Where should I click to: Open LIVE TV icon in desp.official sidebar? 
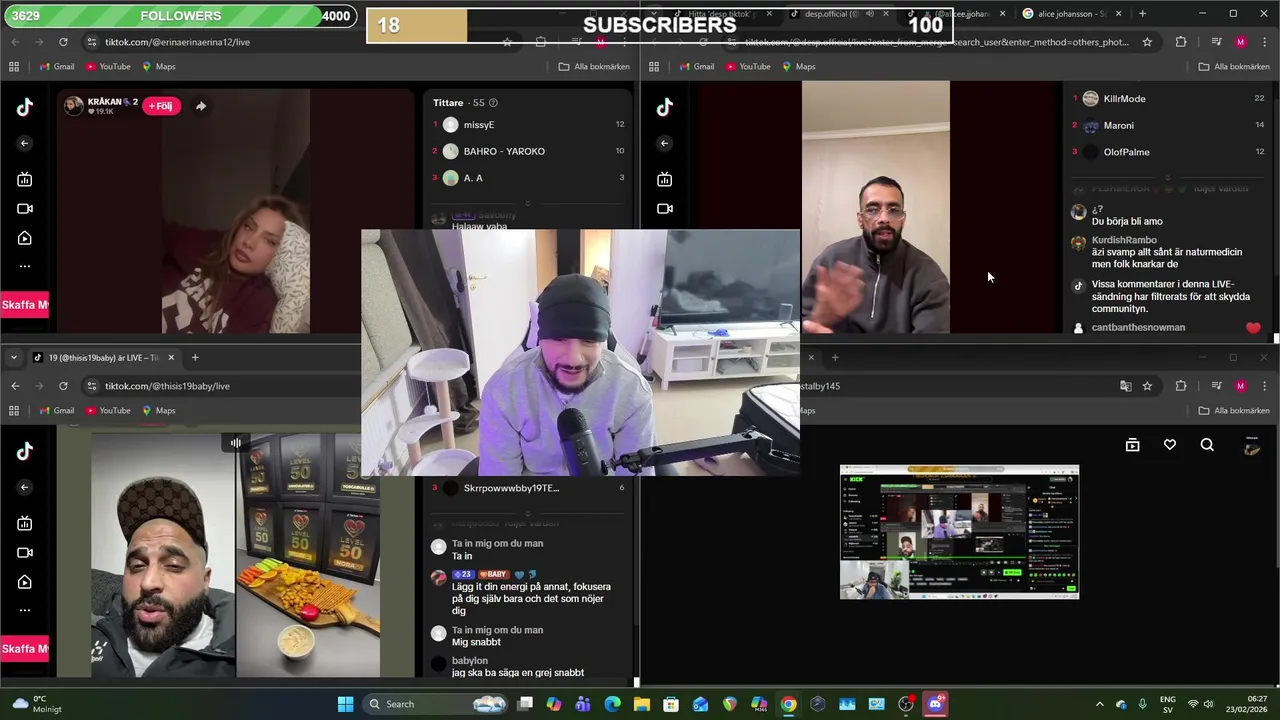click(x=665, y=179)
